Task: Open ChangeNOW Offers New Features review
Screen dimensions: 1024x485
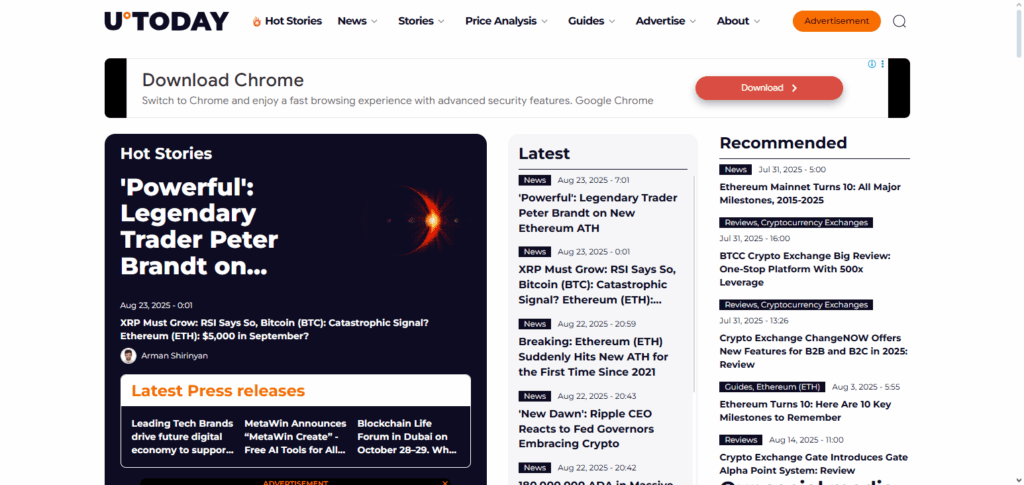Action: [x=813, y=351]
